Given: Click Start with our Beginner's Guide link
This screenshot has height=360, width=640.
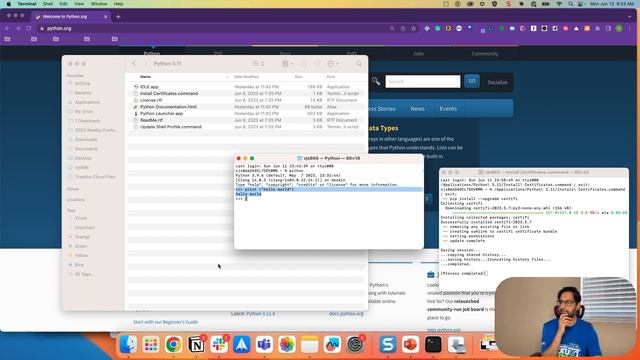Looking at the screenshot, I should pos(165,322).
